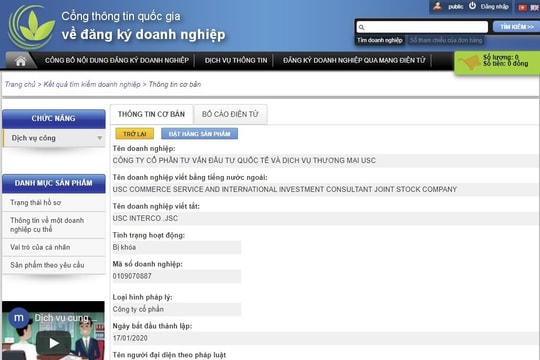Open shopping cart icon
The width and height of the screenshot is (540, 360).
pyautogui.click(x=469, y=62)
